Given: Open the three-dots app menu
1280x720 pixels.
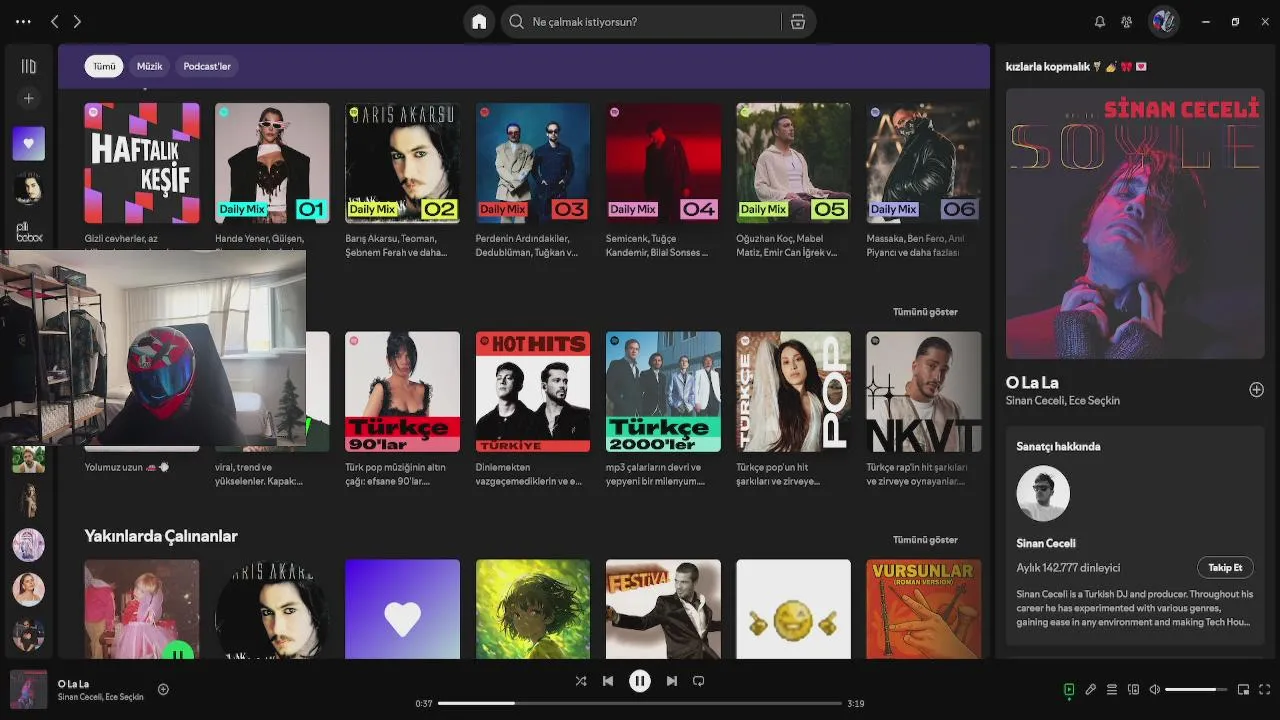Looking at the screenshot, I should (x=23, y=22).
